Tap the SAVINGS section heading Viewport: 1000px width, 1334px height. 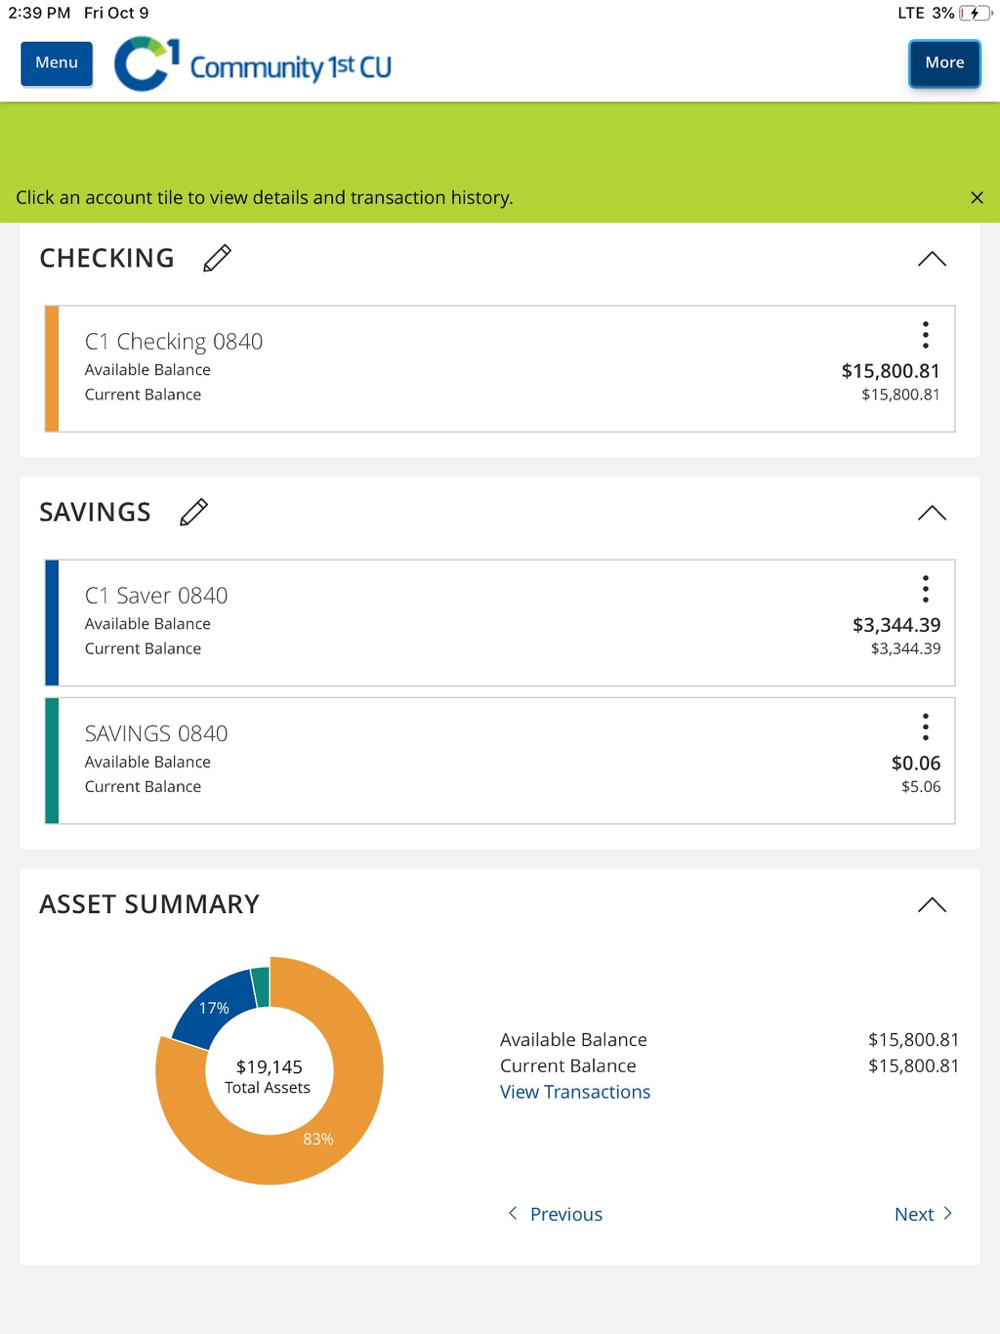pos(95,512)
